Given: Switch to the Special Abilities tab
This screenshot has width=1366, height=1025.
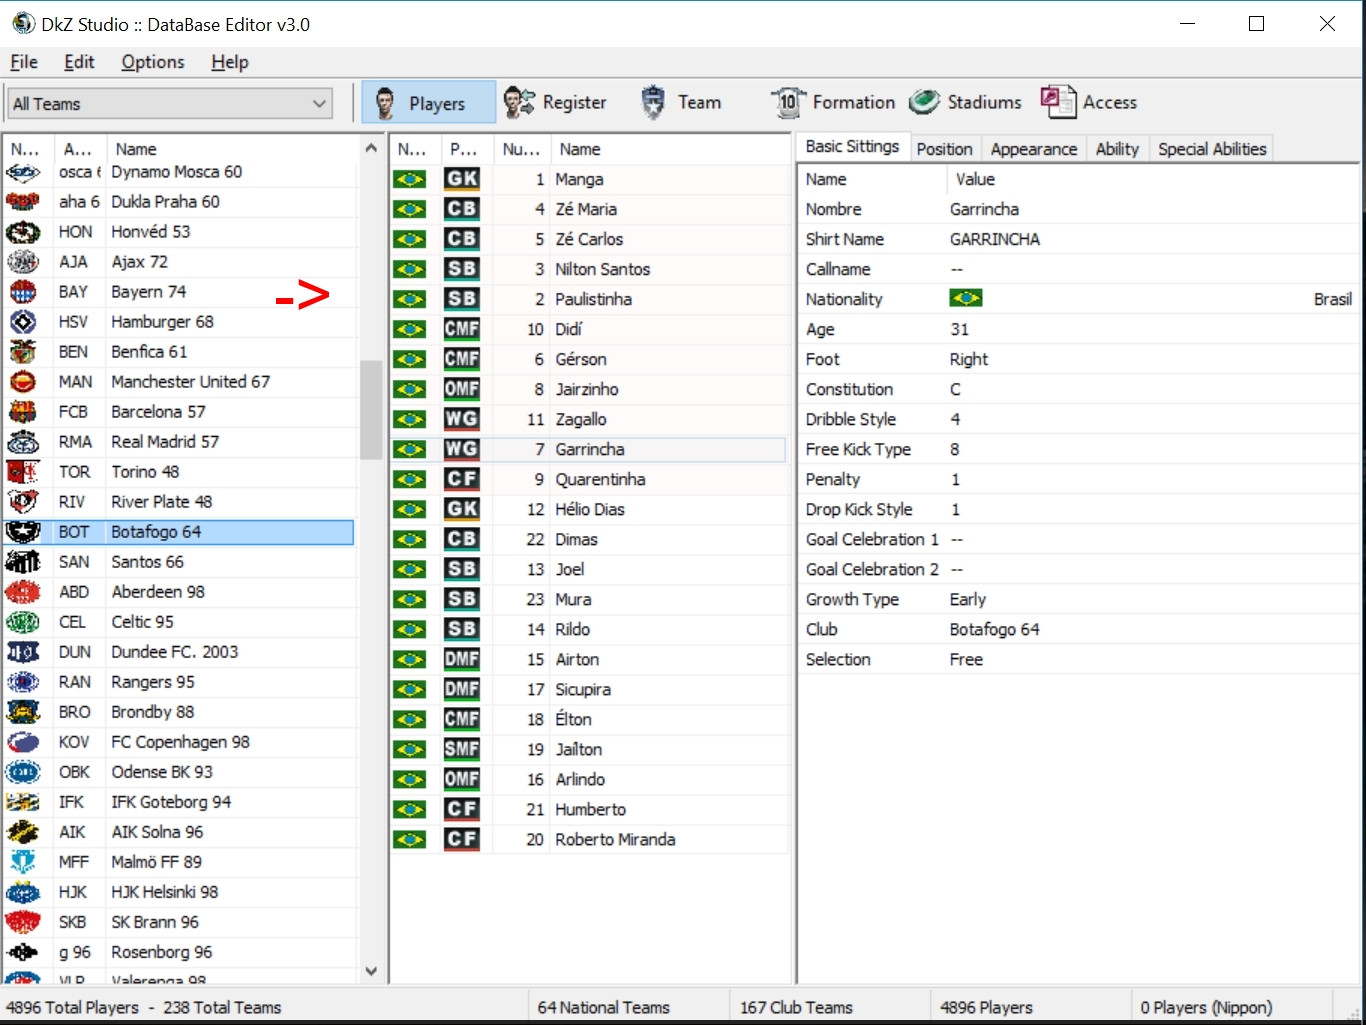Looking at the screenshot, I should [x=1212, y=149].
